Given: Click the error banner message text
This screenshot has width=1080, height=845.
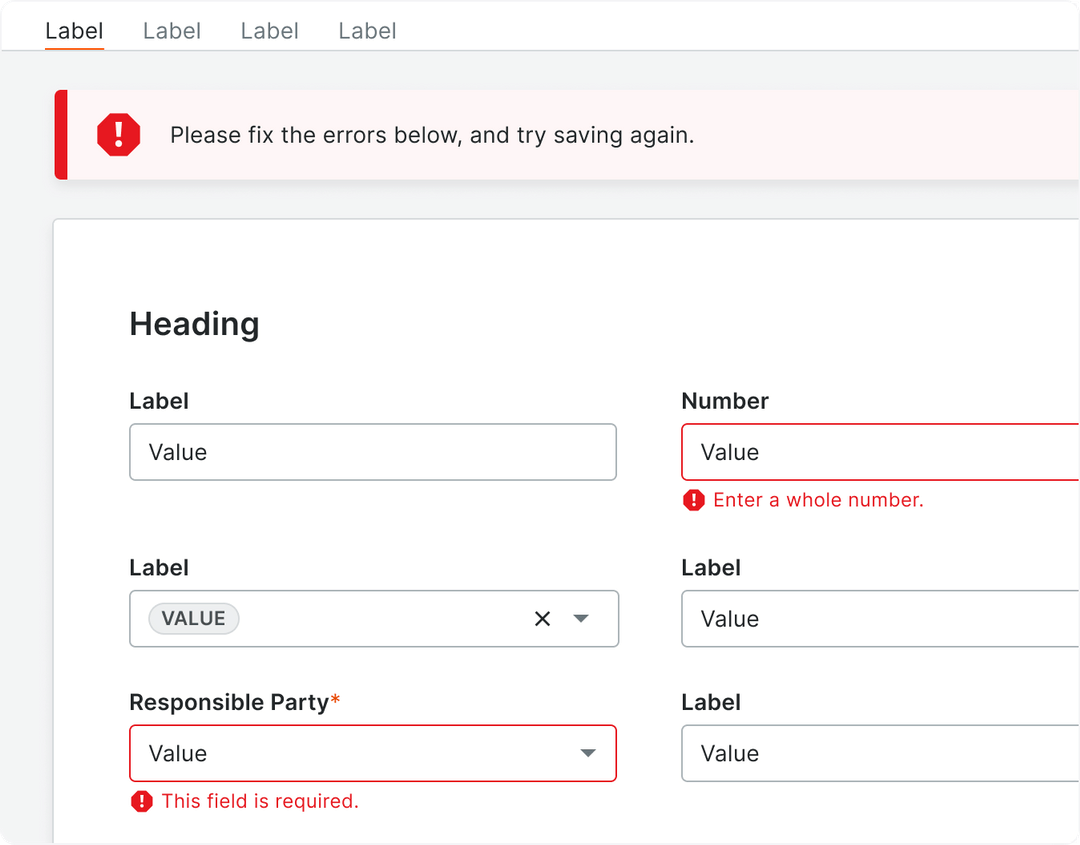Looking at the screenshot, I should click(432, 134).
